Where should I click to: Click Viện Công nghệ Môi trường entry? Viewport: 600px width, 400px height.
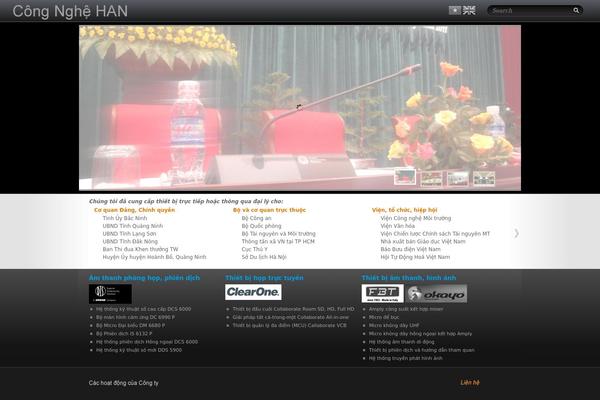(x=416, y=218)
